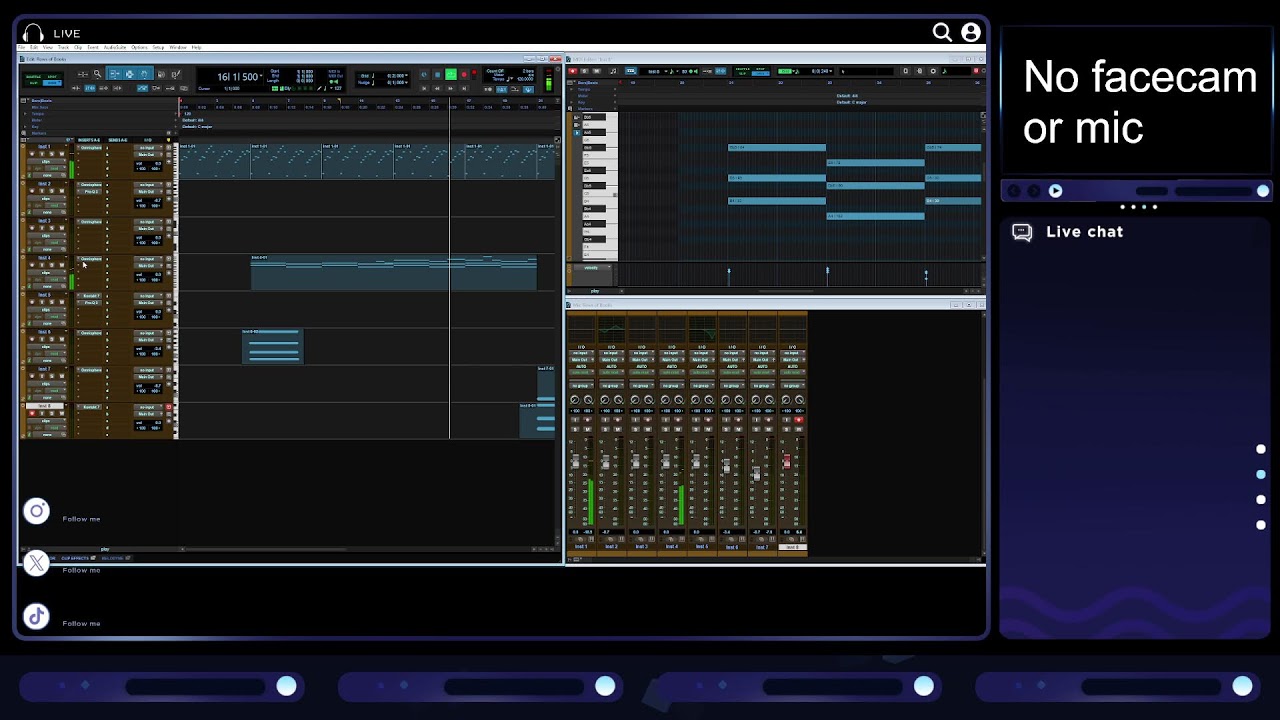Toggle Mute on Inst 7 mixer channel
This screenshot has width=1280, height=720.
pos(768,429)
